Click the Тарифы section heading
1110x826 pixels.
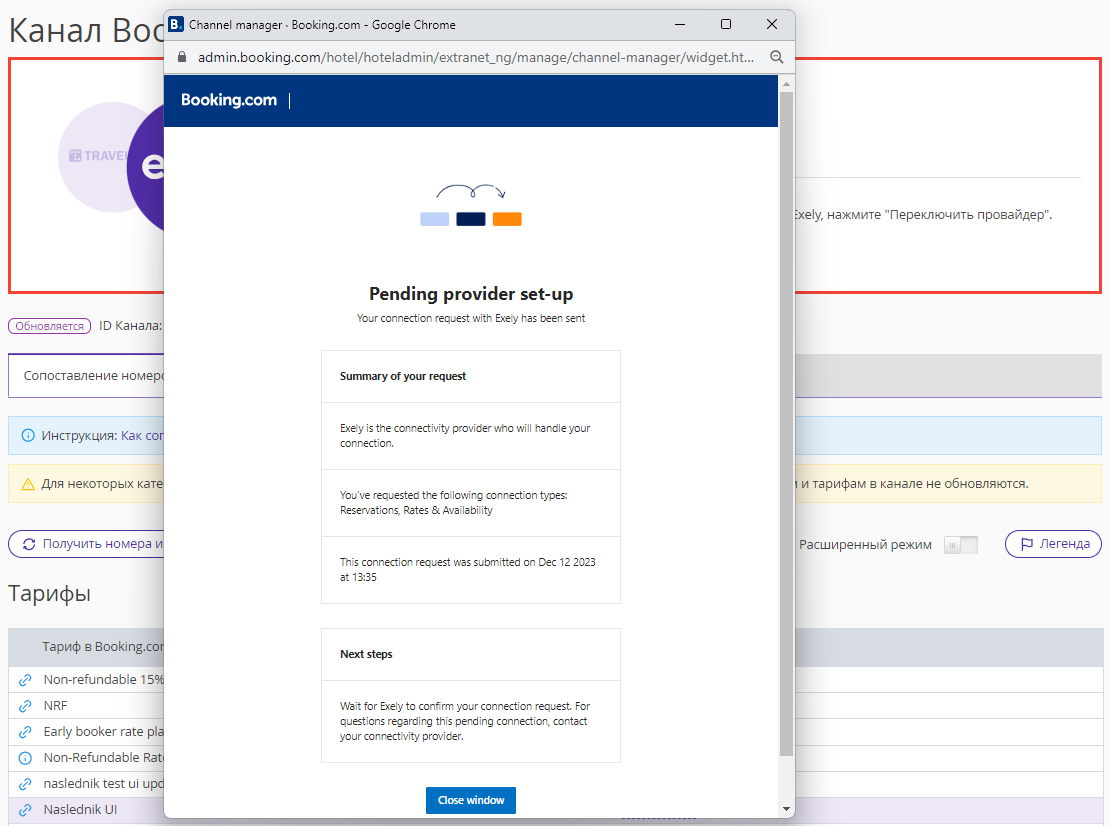50,593
